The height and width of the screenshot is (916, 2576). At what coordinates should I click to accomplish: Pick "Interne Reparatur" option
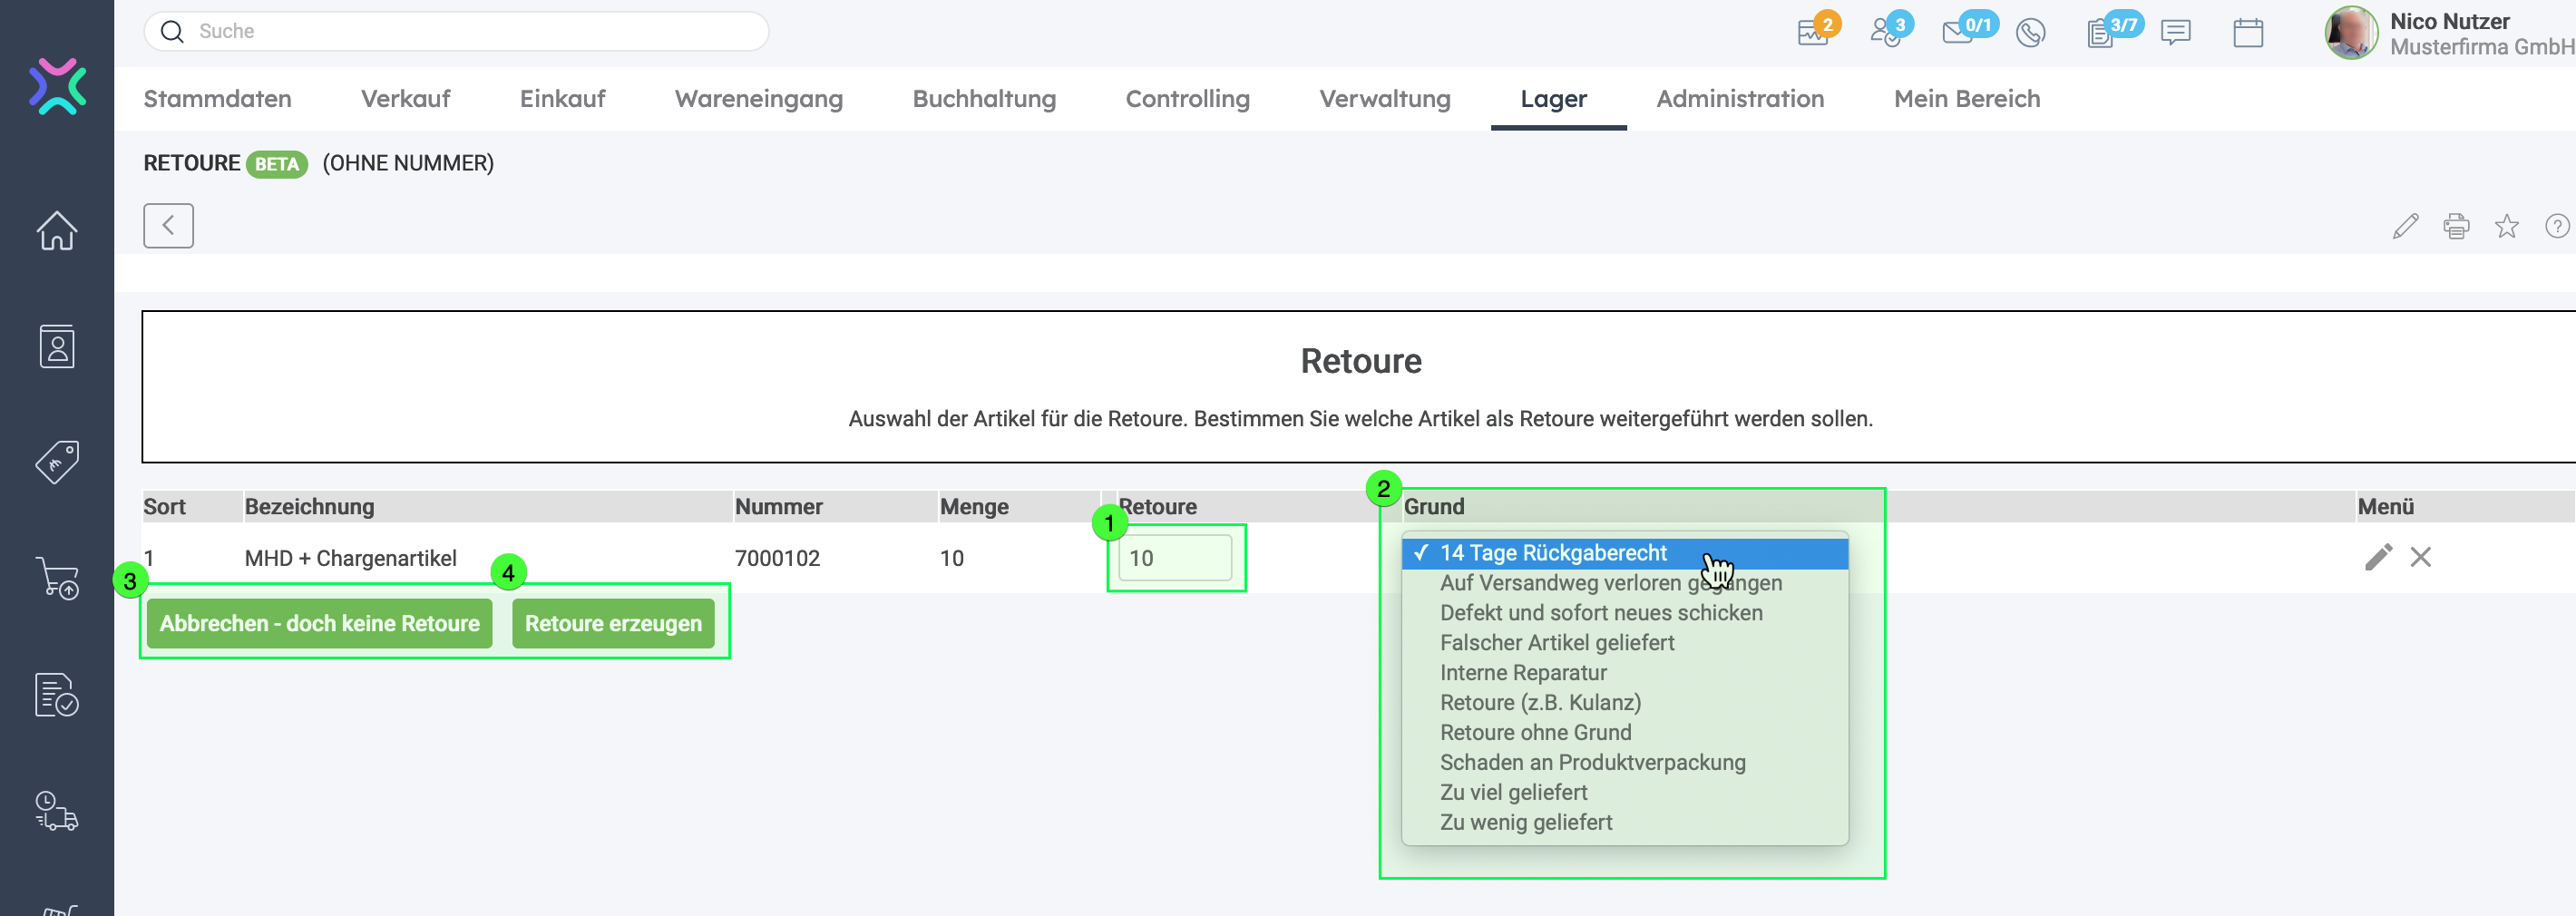pos(1522,673)
